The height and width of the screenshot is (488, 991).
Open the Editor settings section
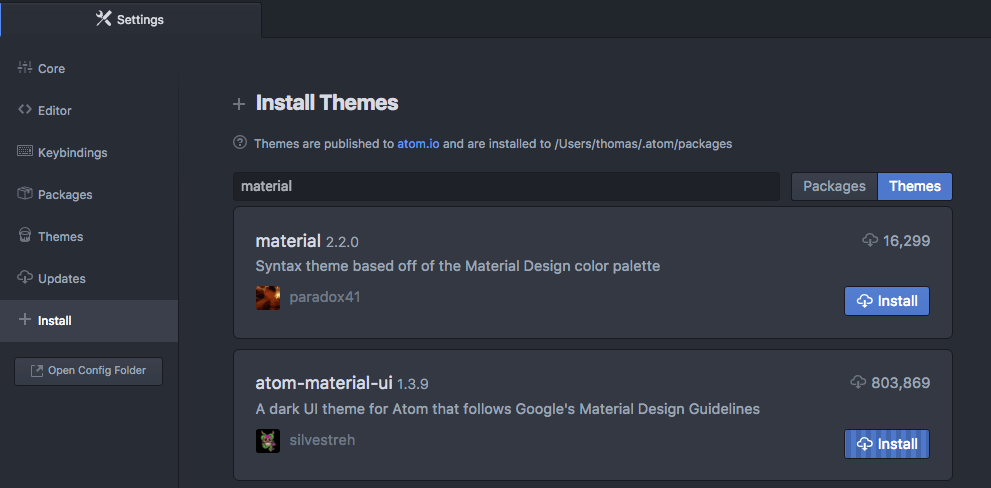tap(54, 111)
